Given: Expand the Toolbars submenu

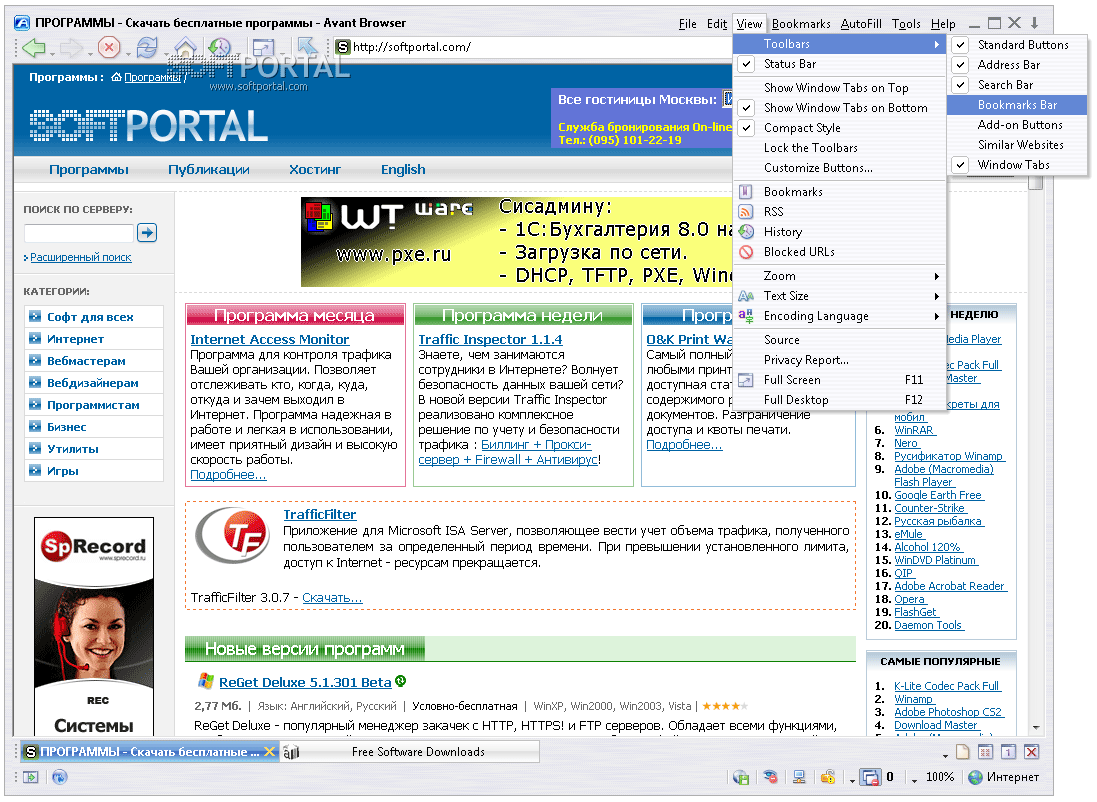Looking at the screenshot, I should tap(839, 44).
